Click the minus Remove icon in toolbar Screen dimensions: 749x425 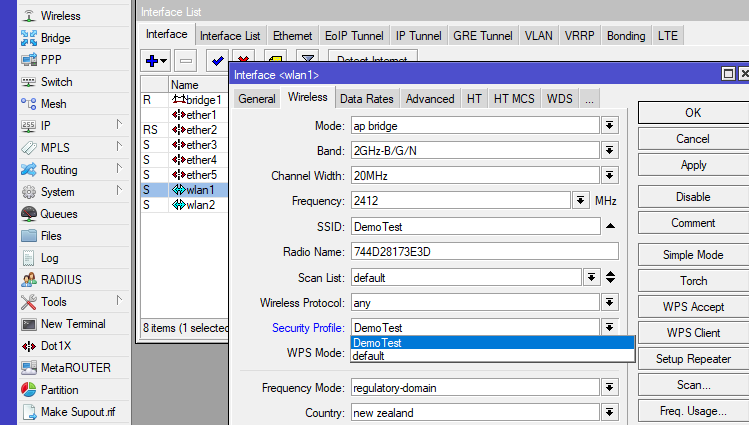coord(186,60)
